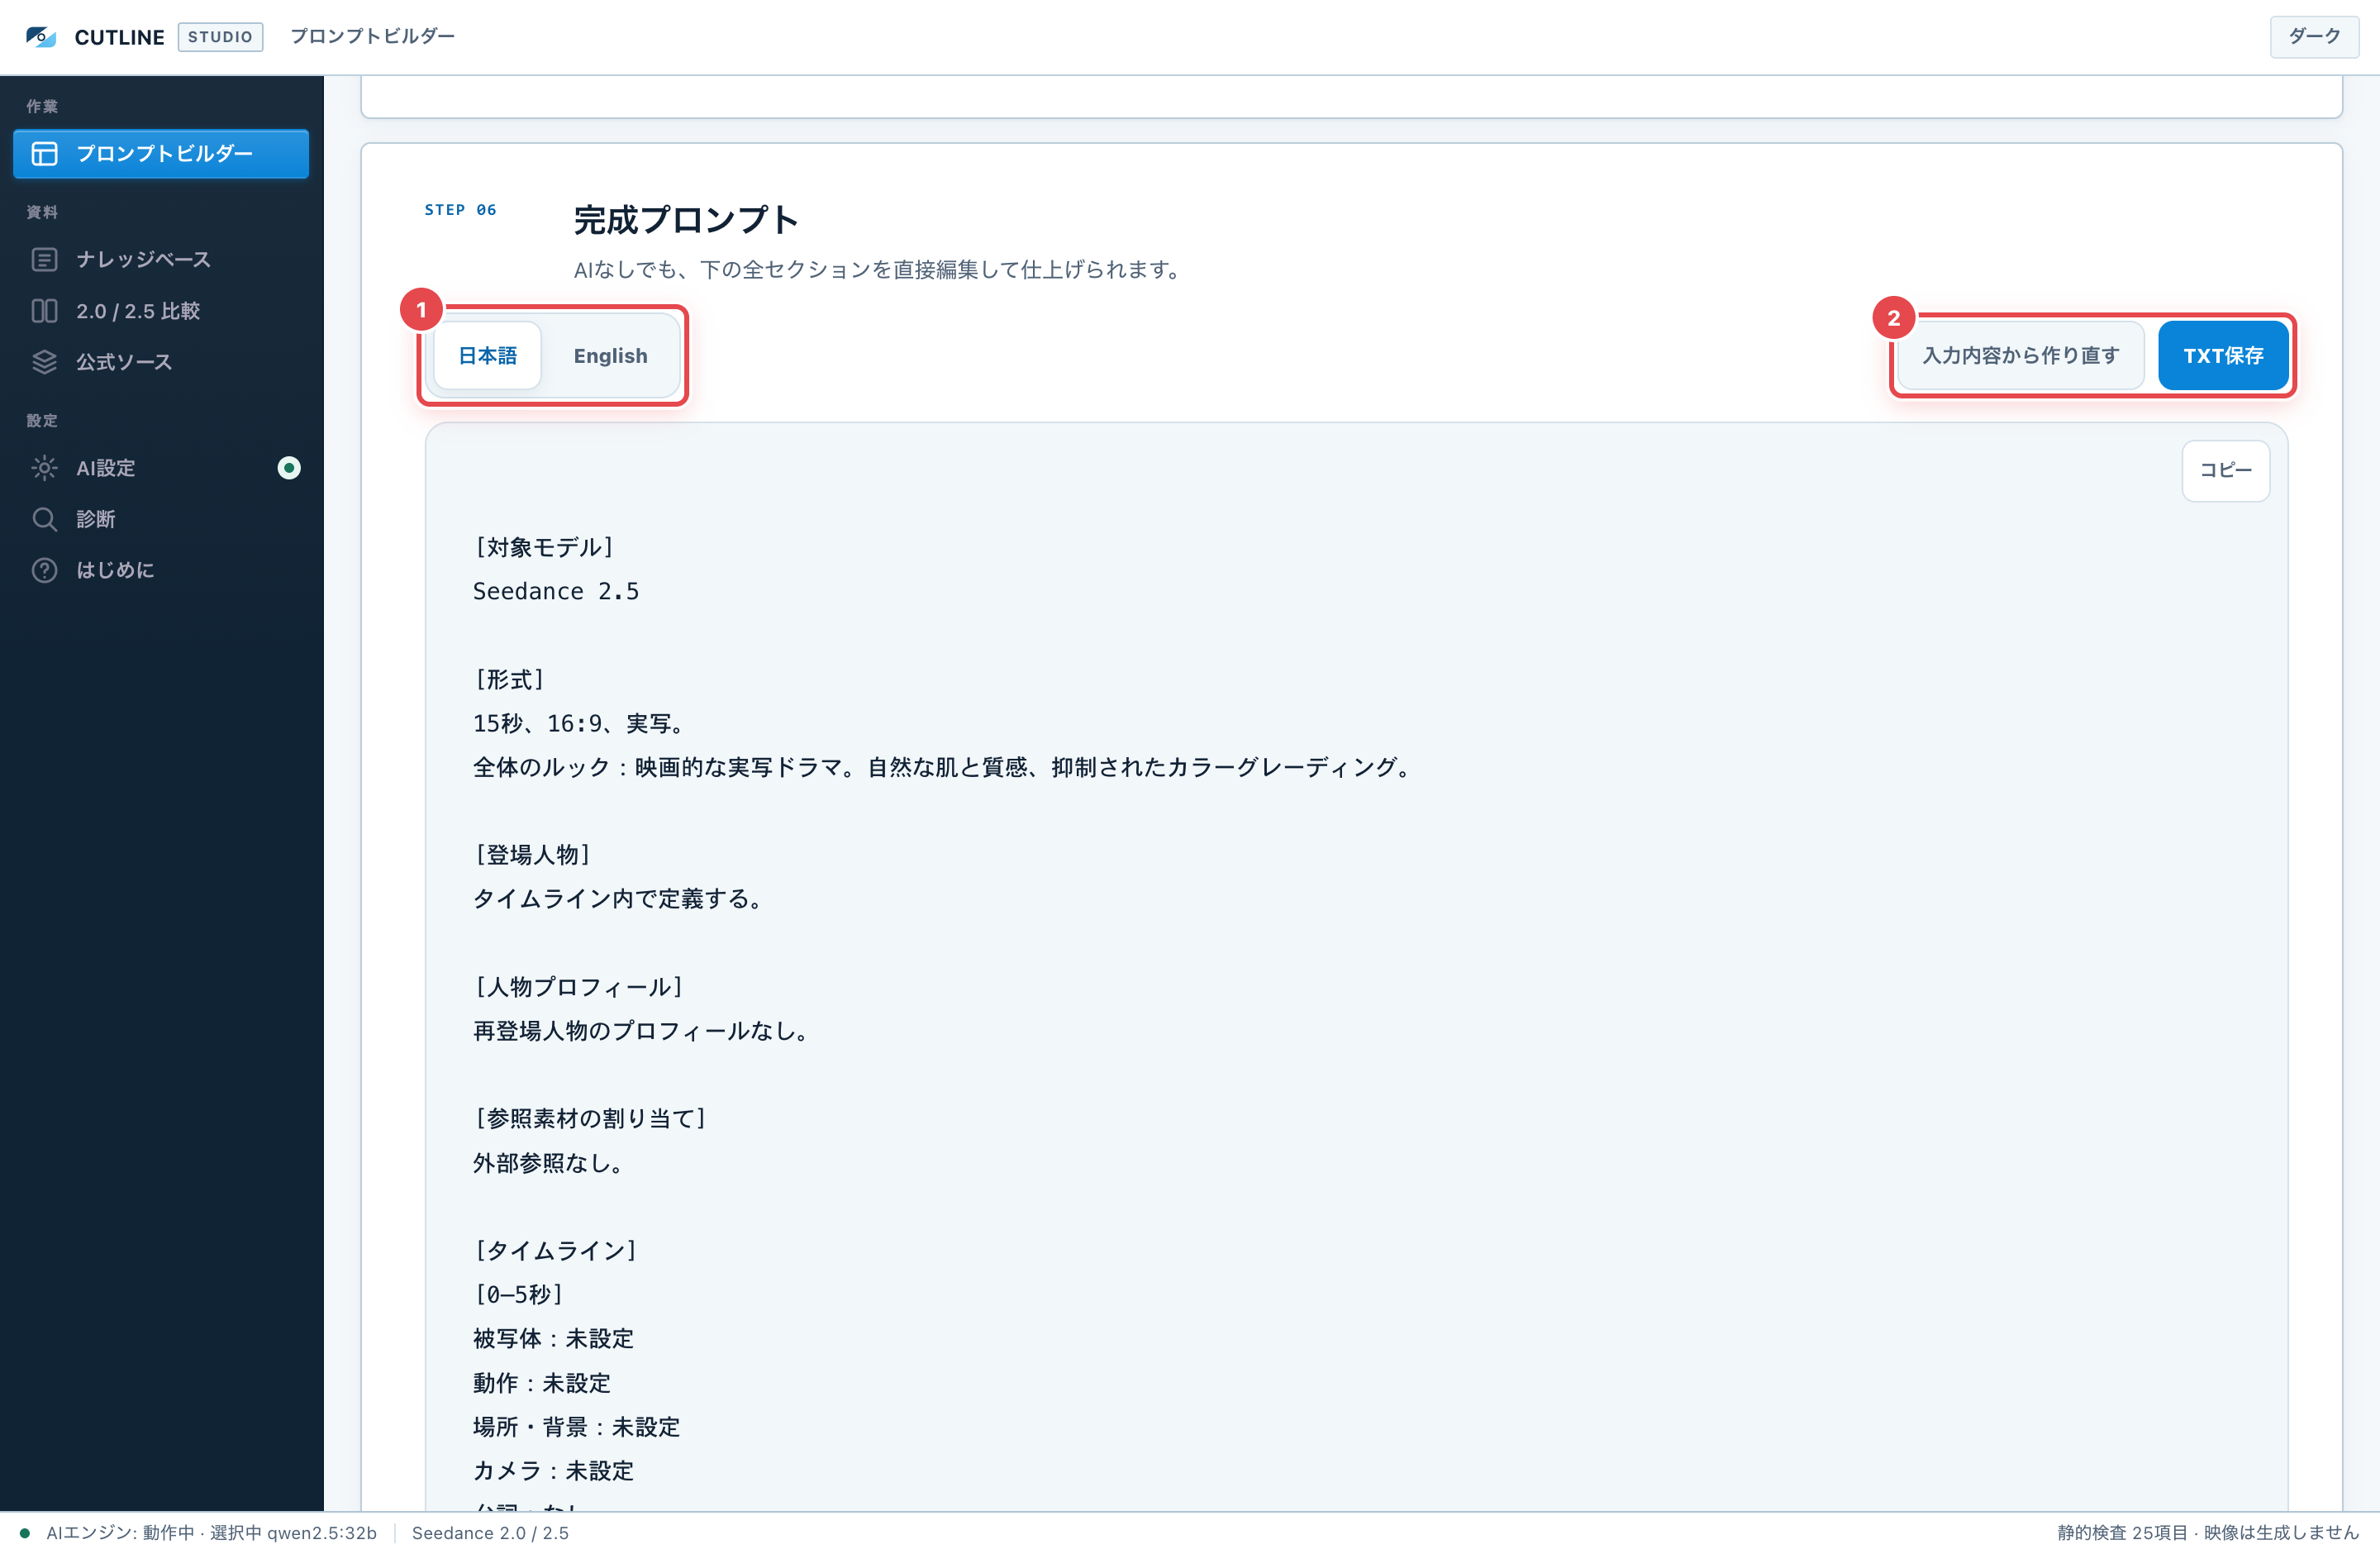Click the ナレッジベース document icon

pyautogui.click(x=44, y=259)
